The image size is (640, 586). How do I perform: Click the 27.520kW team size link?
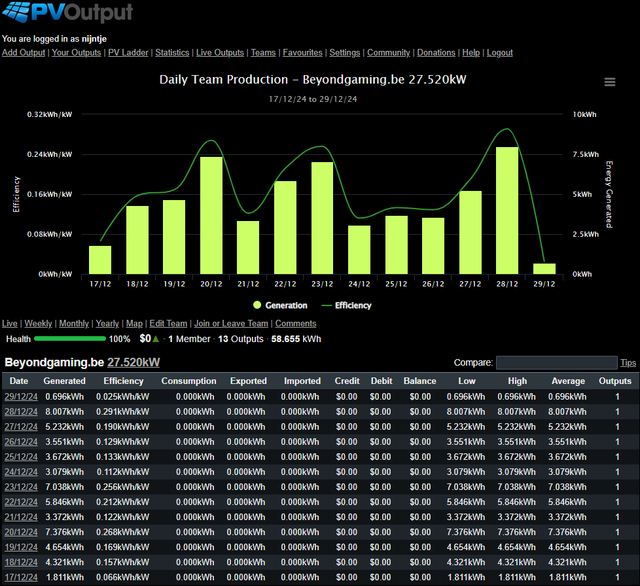coord(133,362)
